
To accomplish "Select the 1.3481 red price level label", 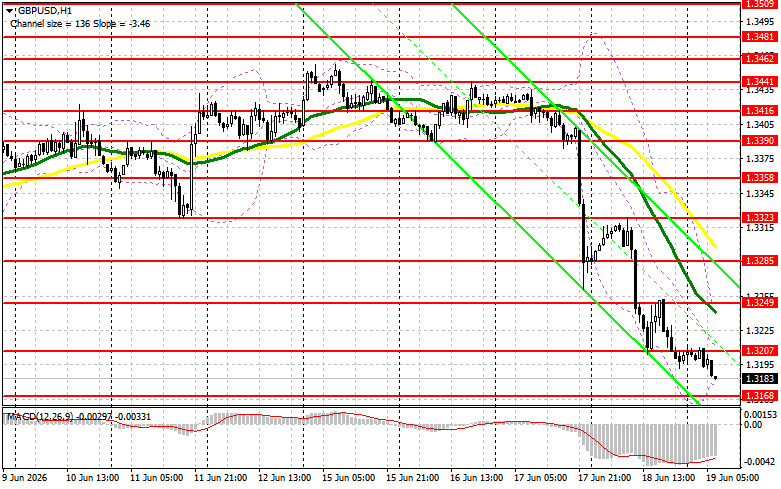I will [x=760, y=37].
